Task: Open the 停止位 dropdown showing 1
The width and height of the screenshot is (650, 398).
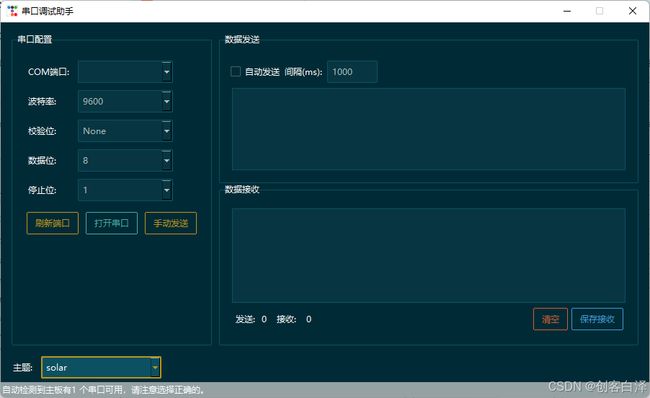Action: pos(125,190)
